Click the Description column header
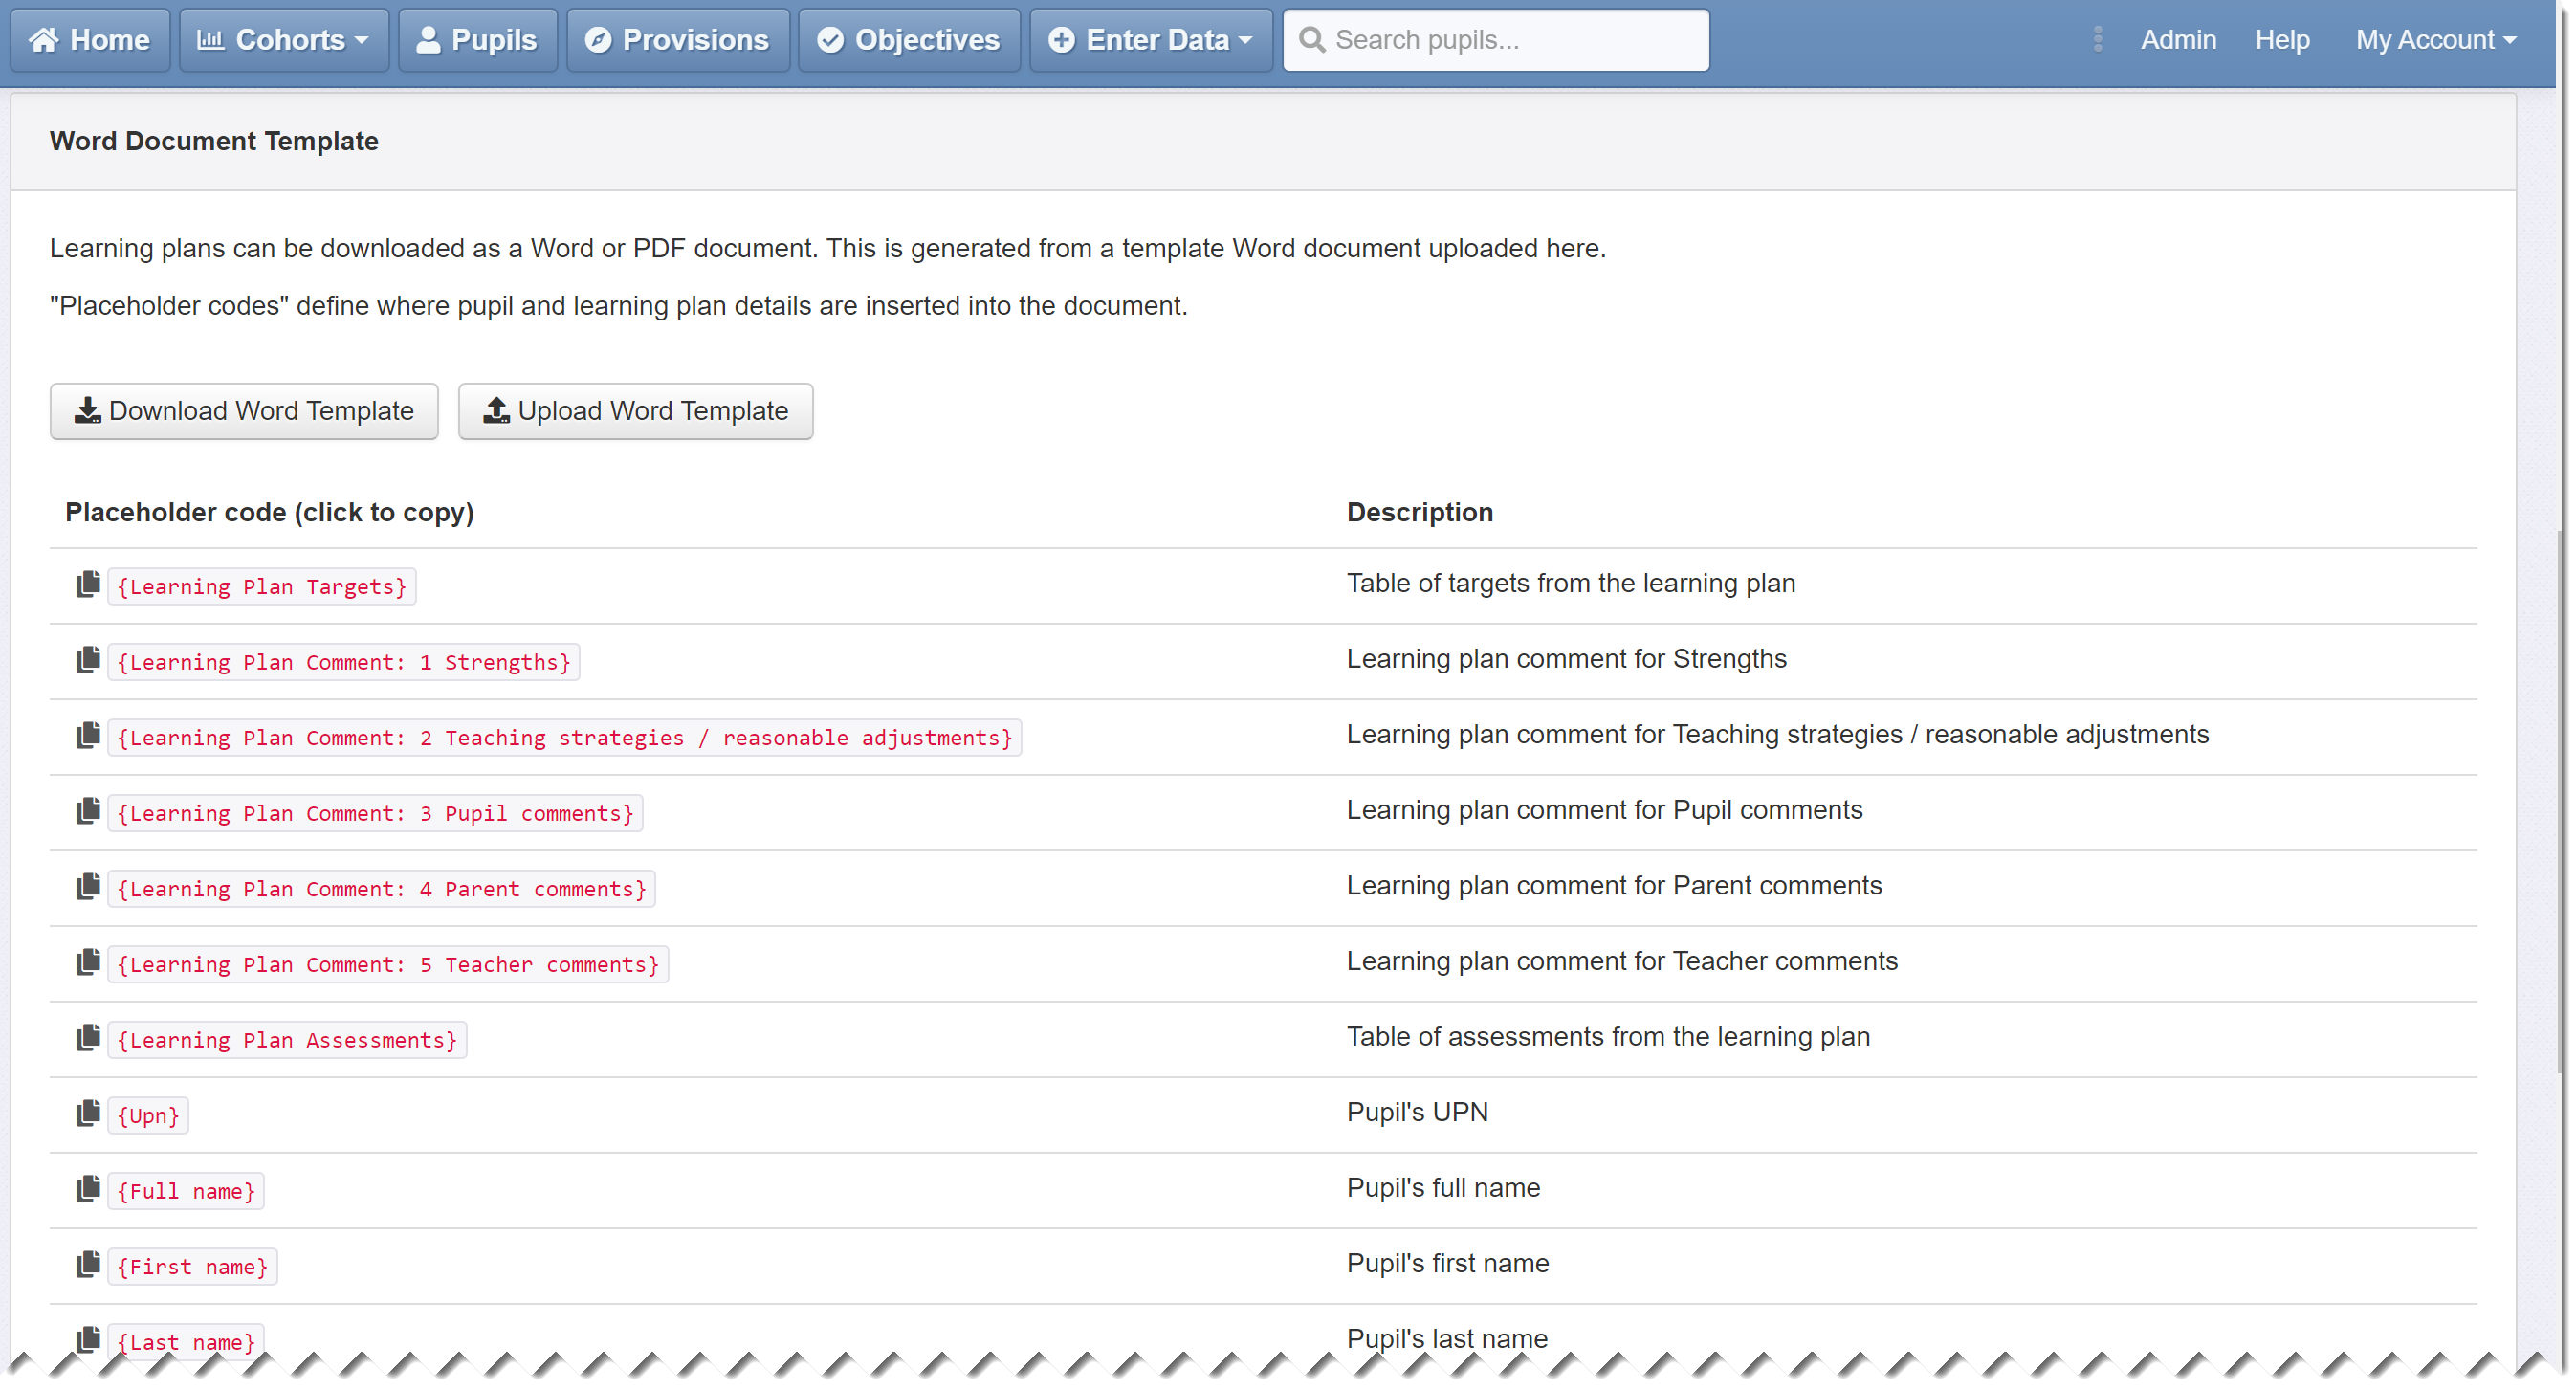Image resolution: width=2576 pixels, height=1390 pixels. point(1419,512)
